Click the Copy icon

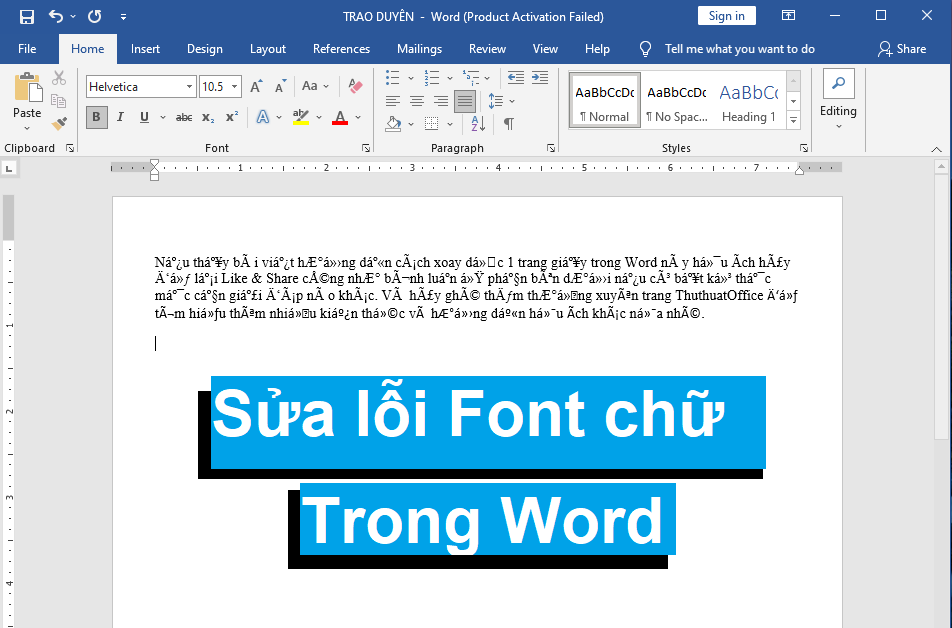point(59,101)
